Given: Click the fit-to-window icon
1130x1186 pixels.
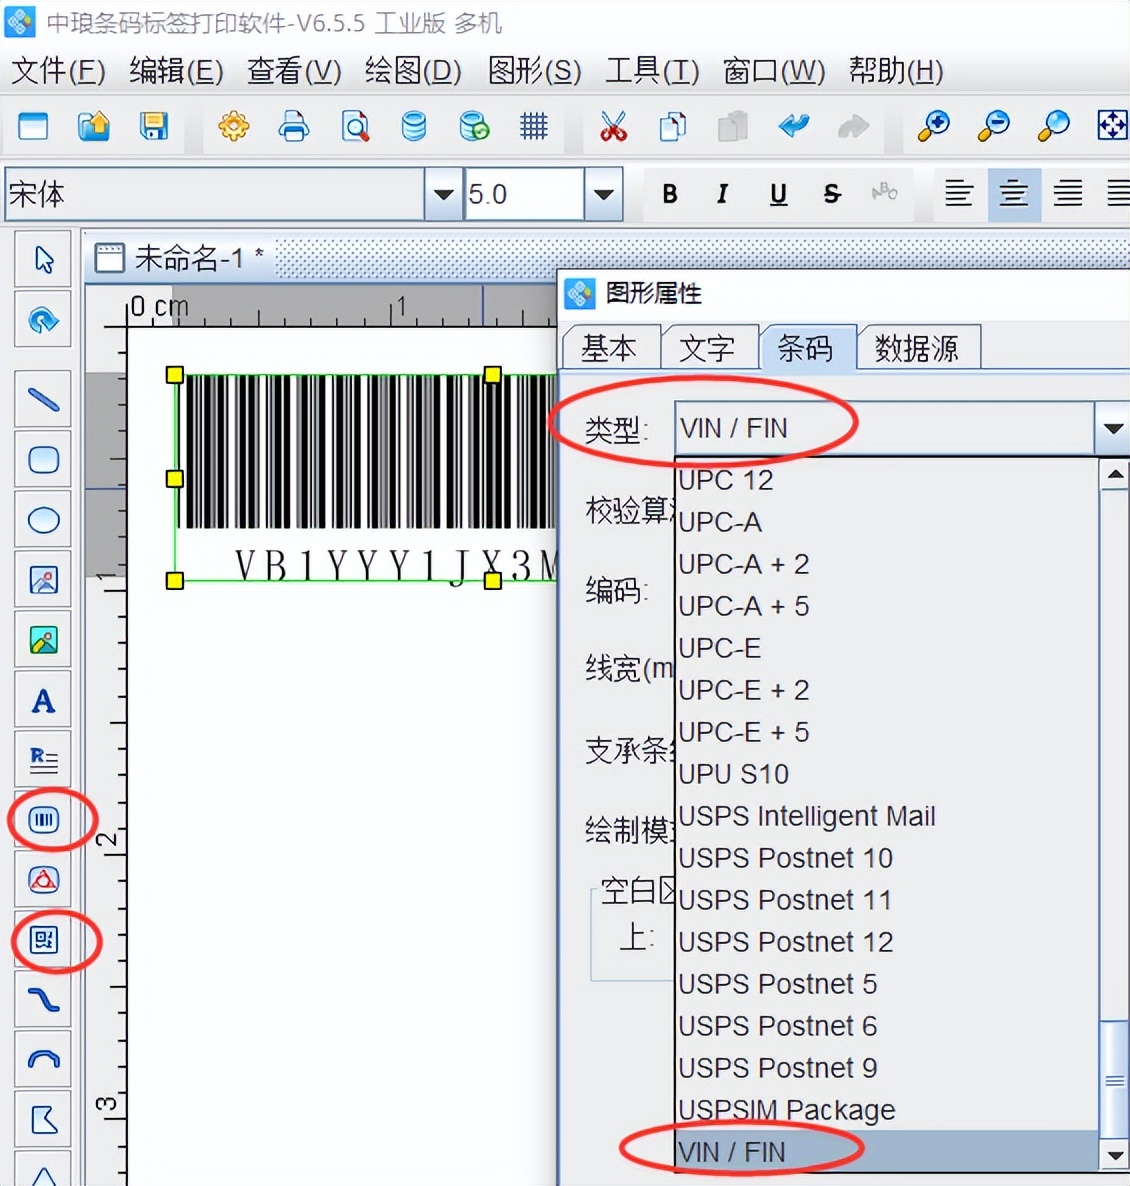Looking at the screenshot, I should tap(1113, 126).
